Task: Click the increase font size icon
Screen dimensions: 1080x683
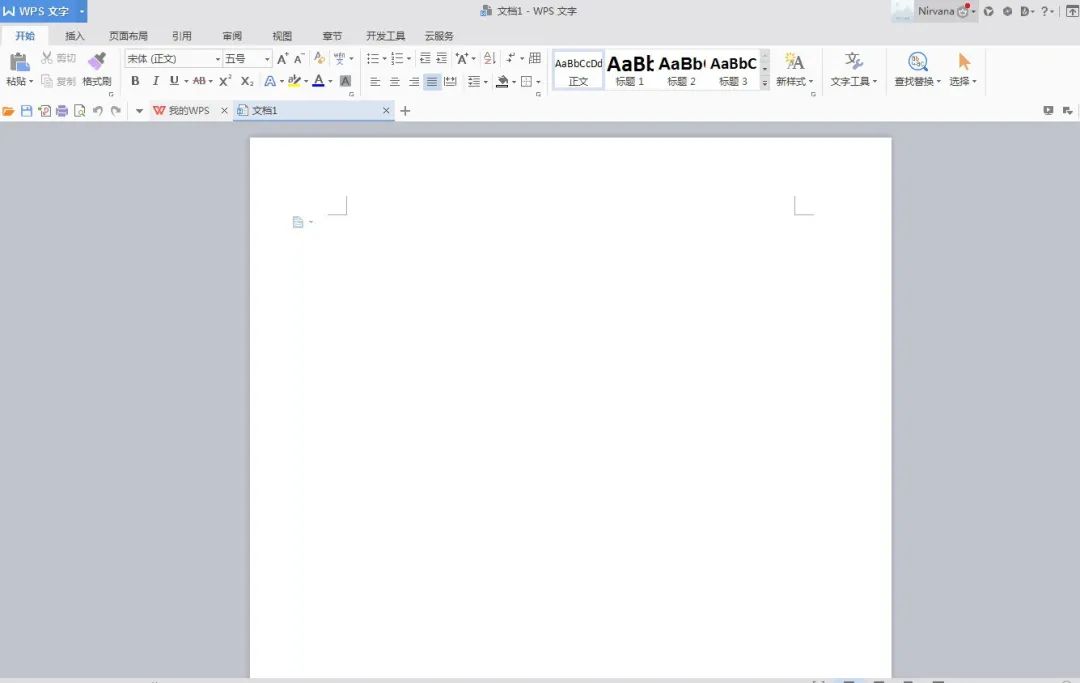Action: tap(282, 59)
